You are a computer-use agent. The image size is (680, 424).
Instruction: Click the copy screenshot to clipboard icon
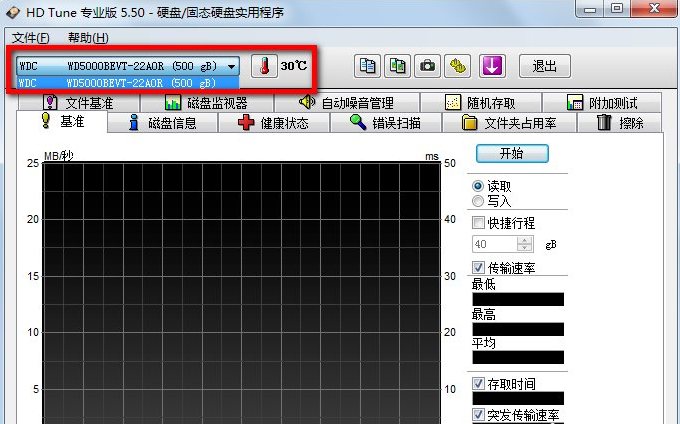pos(397,66)
